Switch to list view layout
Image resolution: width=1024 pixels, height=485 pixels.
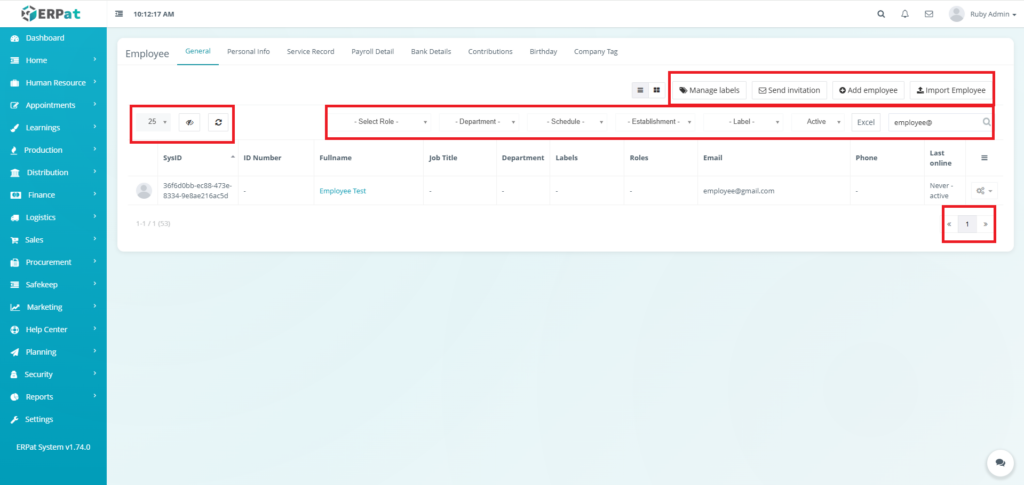[641, 90]
